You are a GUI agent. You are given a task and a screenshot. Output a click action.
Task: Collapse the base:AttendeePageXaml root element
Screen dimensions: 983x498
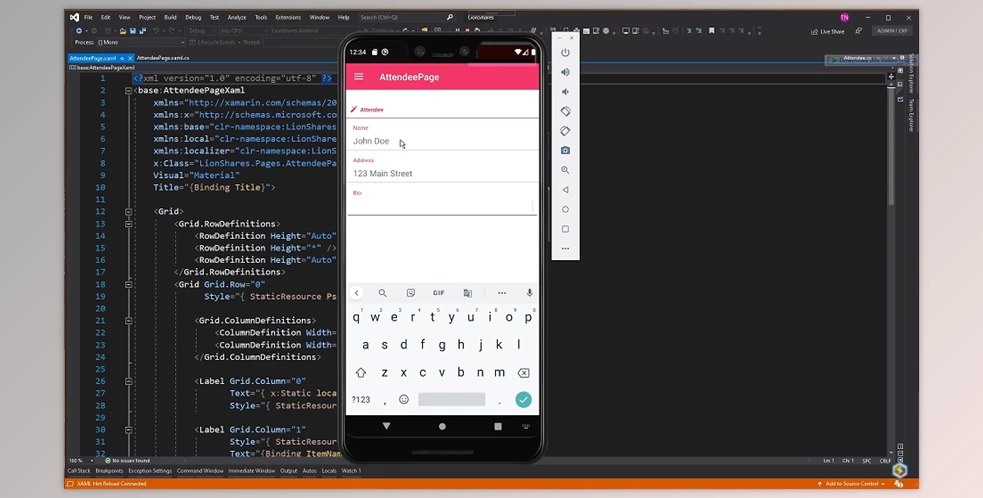point(129,91)
